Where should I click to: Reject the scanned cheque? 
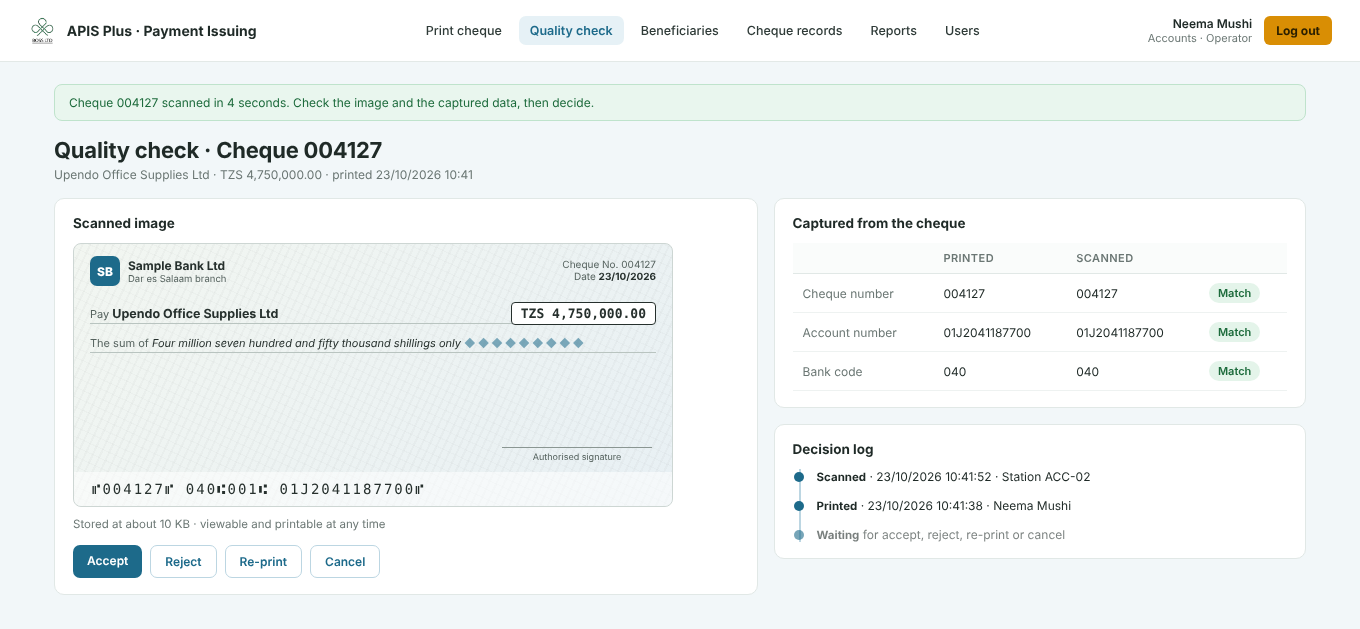pyautogui.click(x=183, y=562)
